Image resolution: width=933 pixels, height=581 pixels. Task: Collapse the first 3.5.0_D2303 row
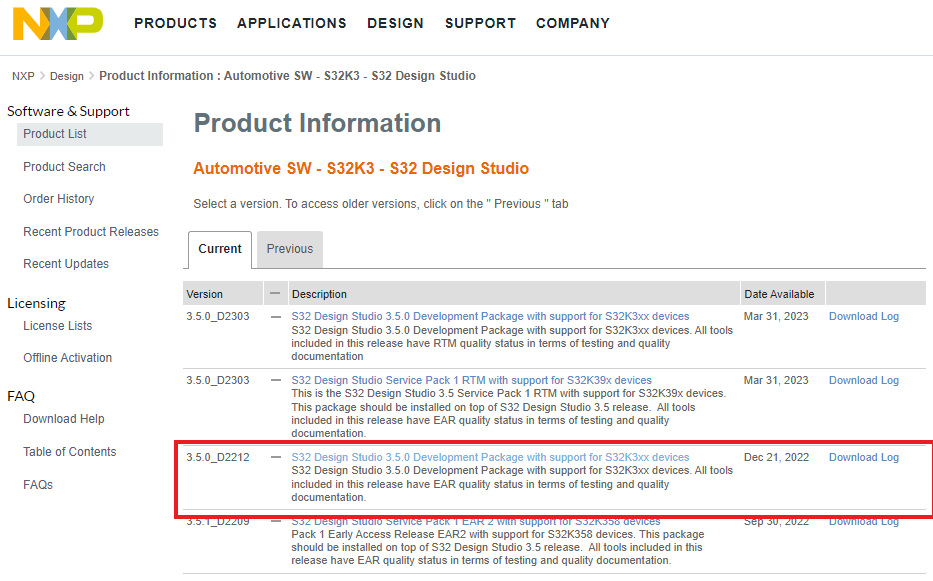pos(275,317)
